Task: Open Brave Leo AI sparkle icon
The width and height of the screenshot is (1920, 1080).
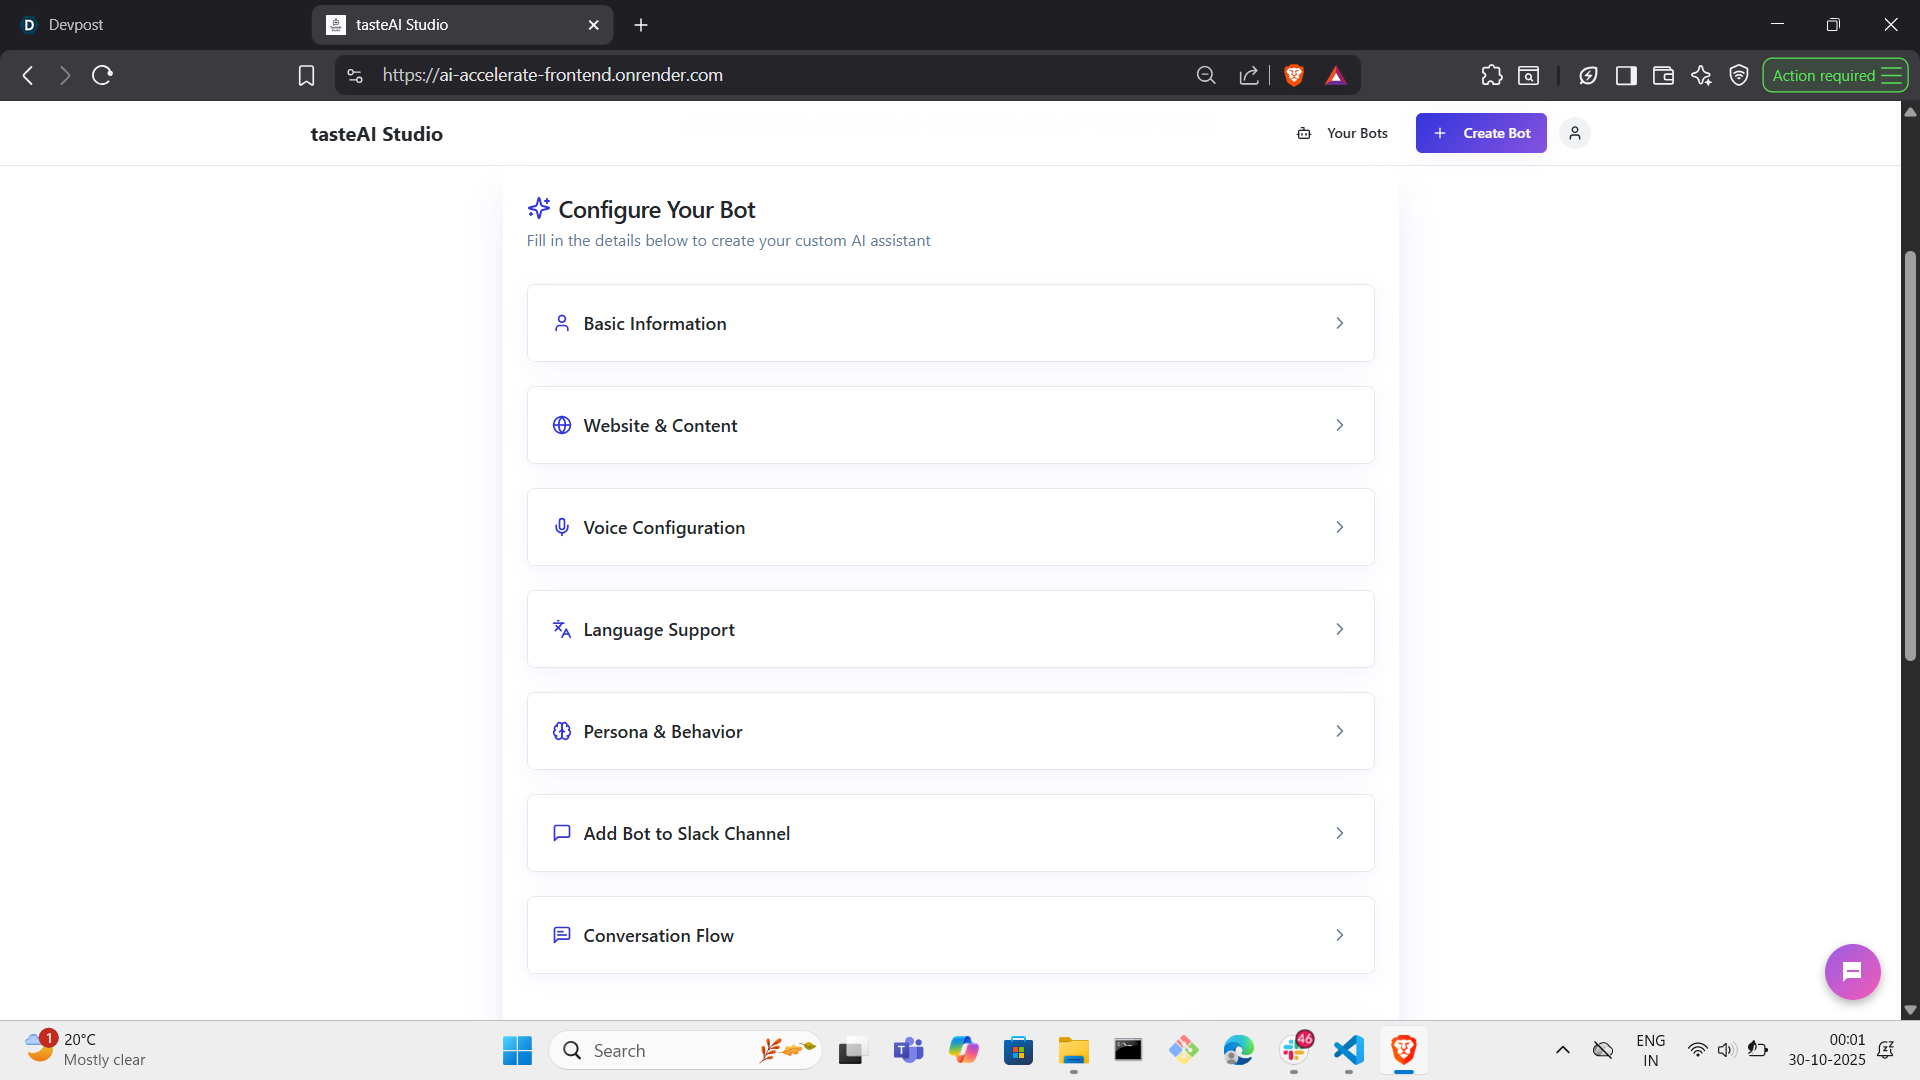Action: coord(1701,75)
